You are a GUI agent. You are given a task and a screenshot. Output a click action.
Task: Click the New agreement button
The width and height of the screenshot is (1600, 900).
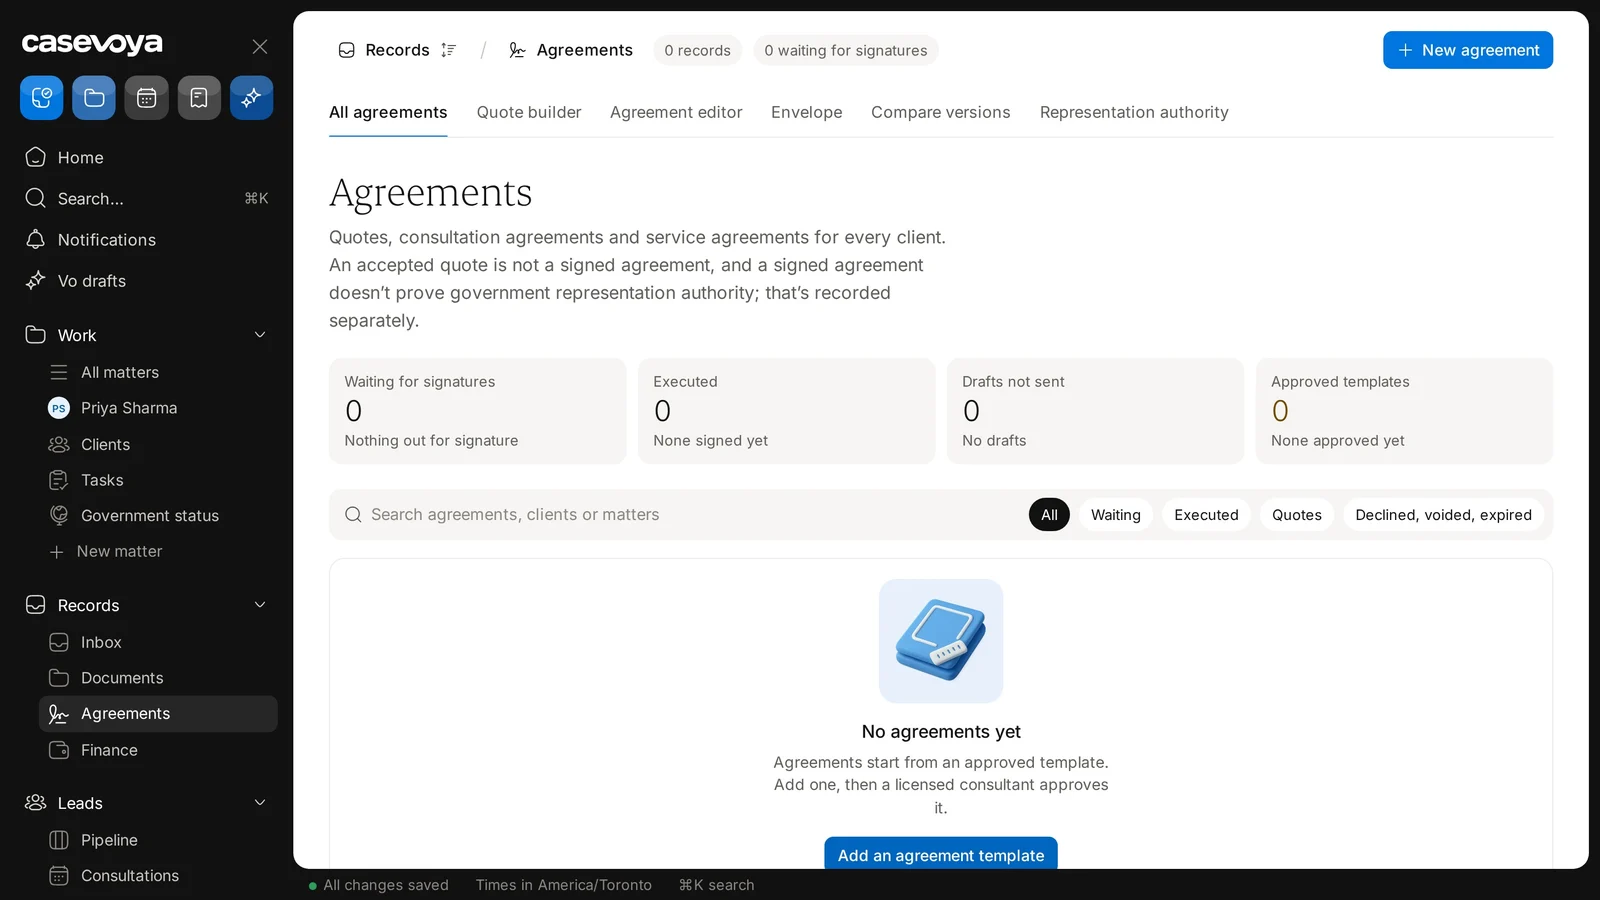[x=1468, y=50]
